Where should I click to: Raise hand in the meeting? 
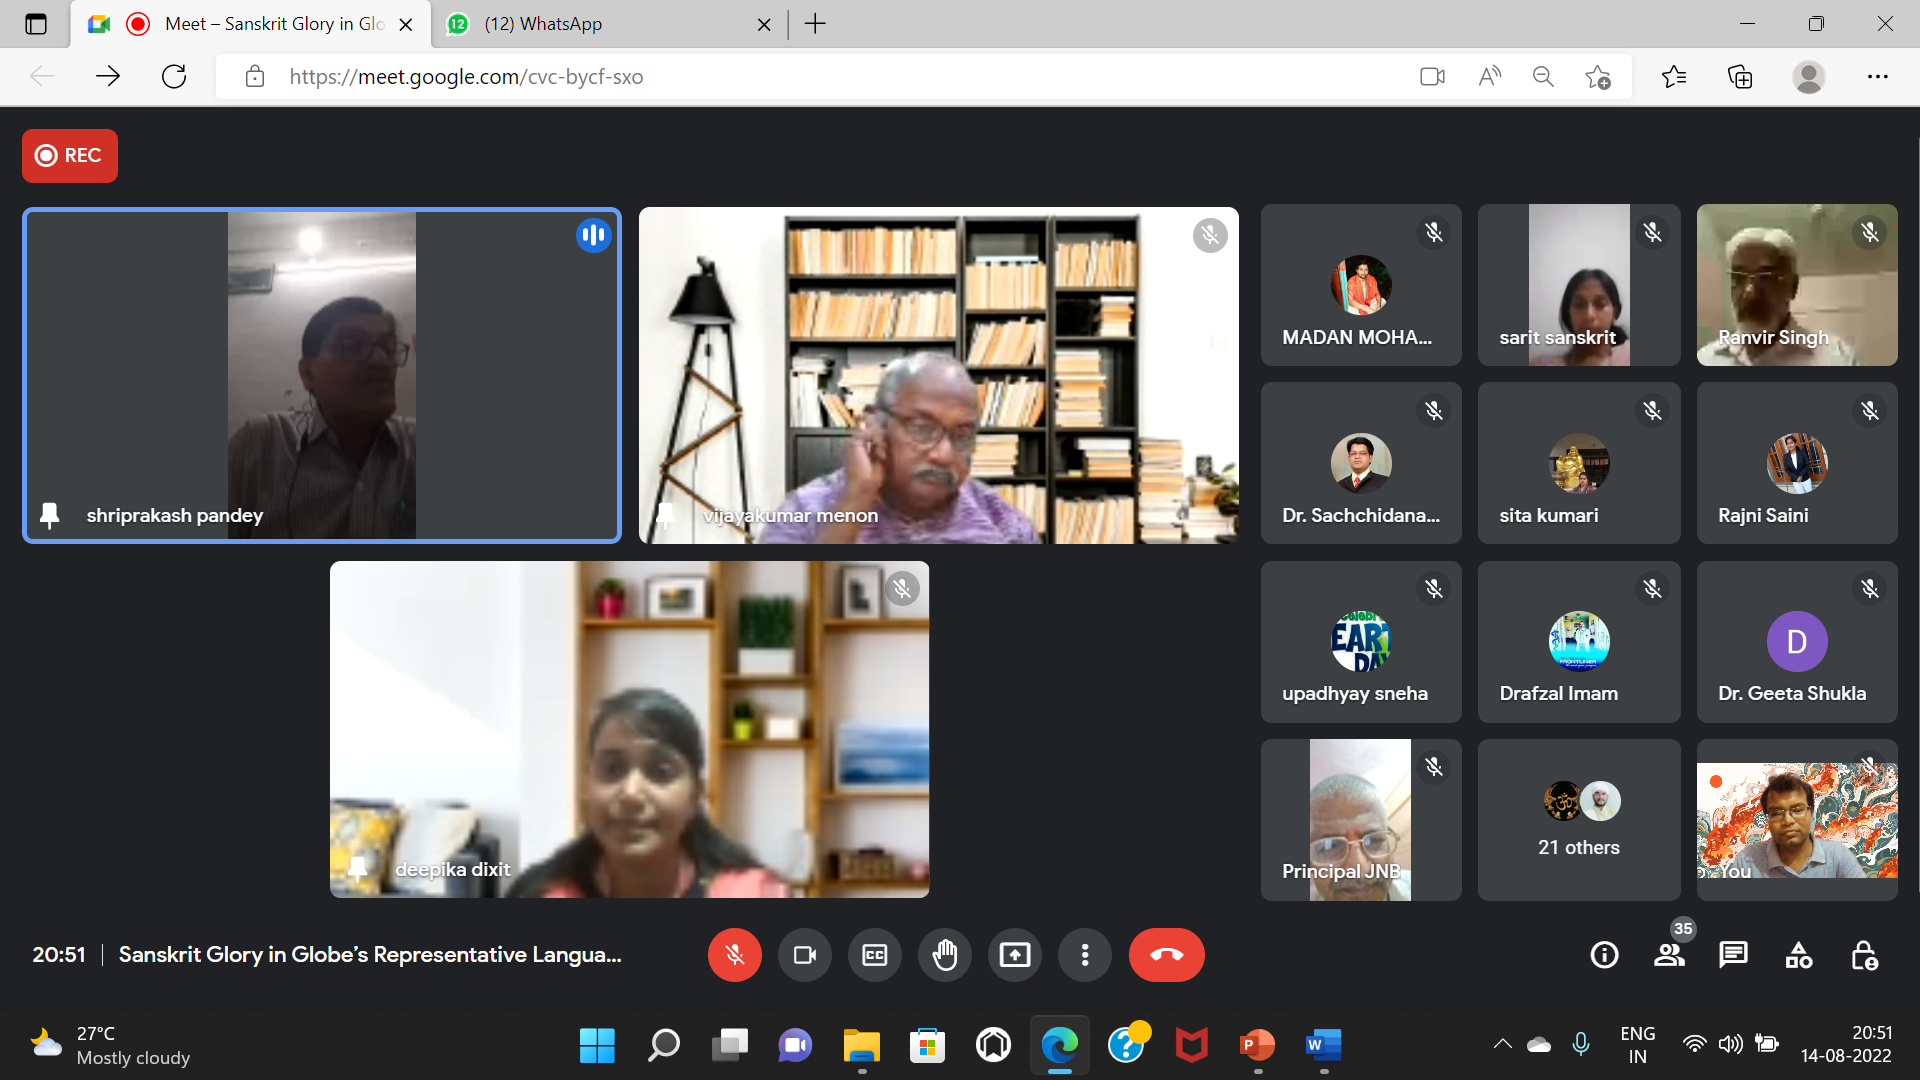coord(944,955)
